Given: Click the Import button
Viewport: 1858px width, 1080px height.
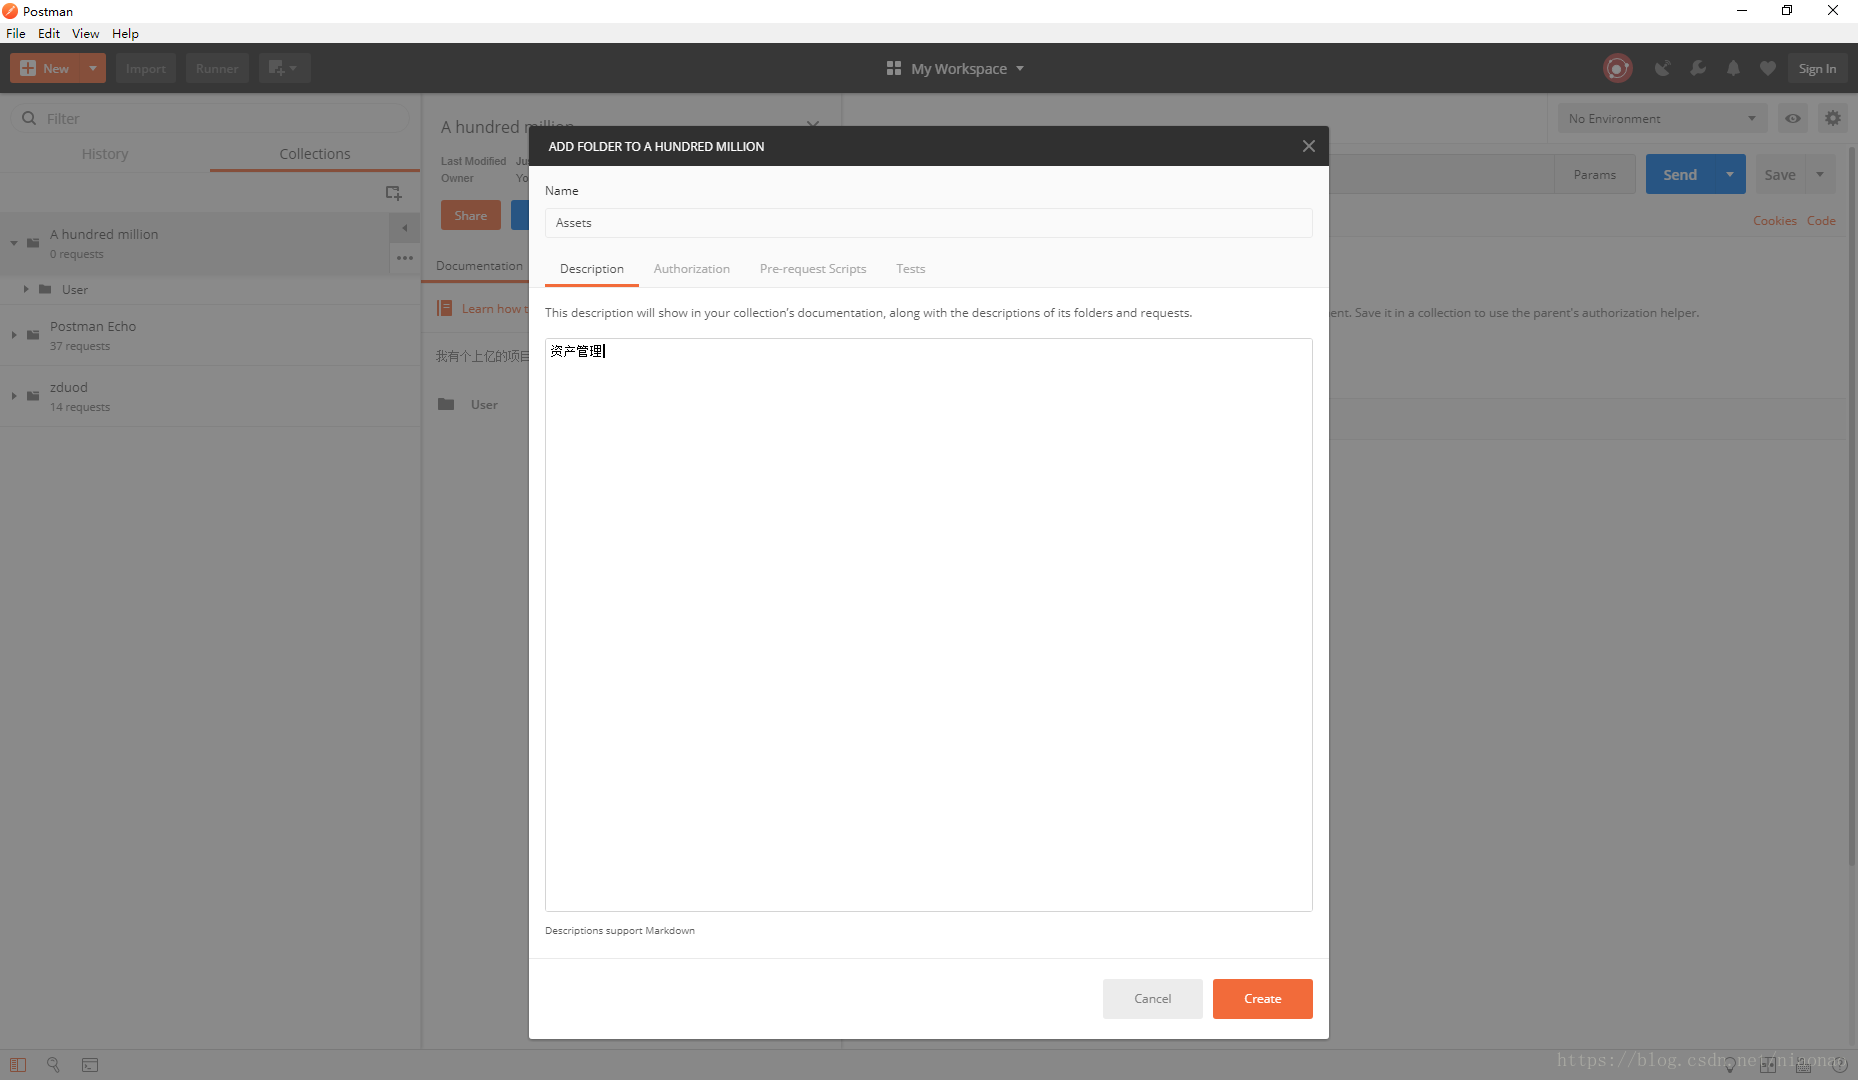Looking at the screenshot, I should [146, 69].
